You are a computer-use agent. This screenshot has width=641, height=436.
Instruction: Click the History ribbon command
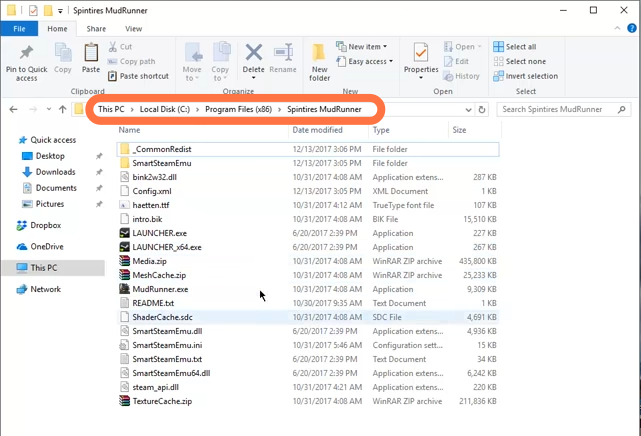point(462,76)
